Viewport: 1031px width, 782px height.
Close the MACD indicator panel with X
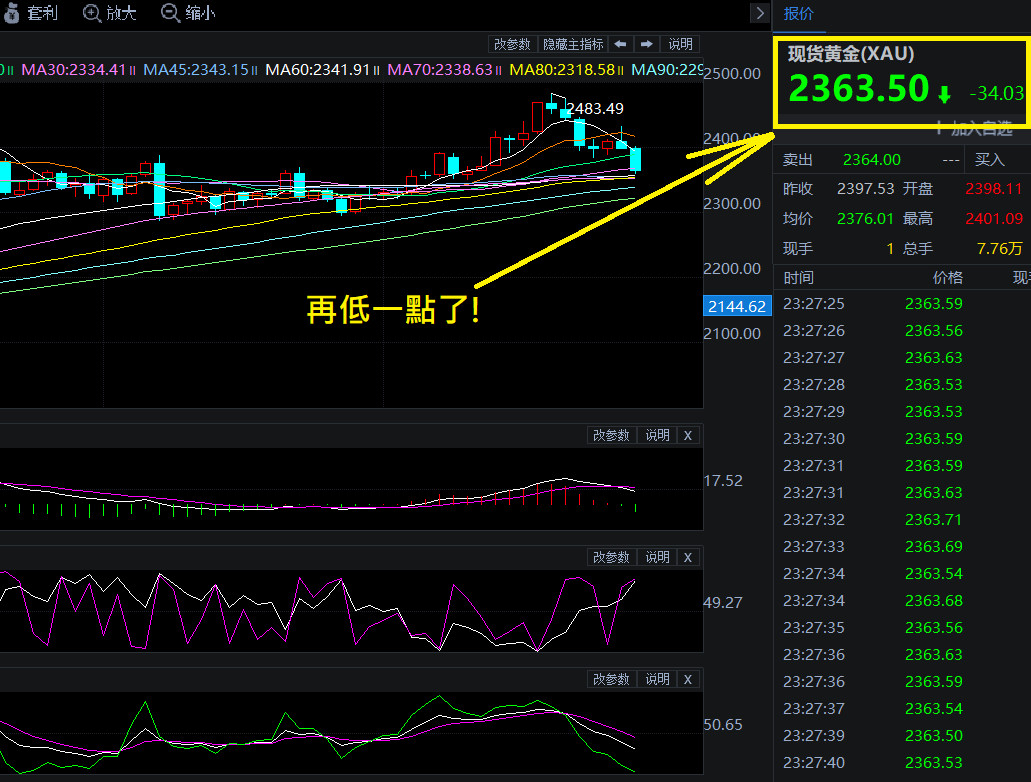tap(687, 435)
